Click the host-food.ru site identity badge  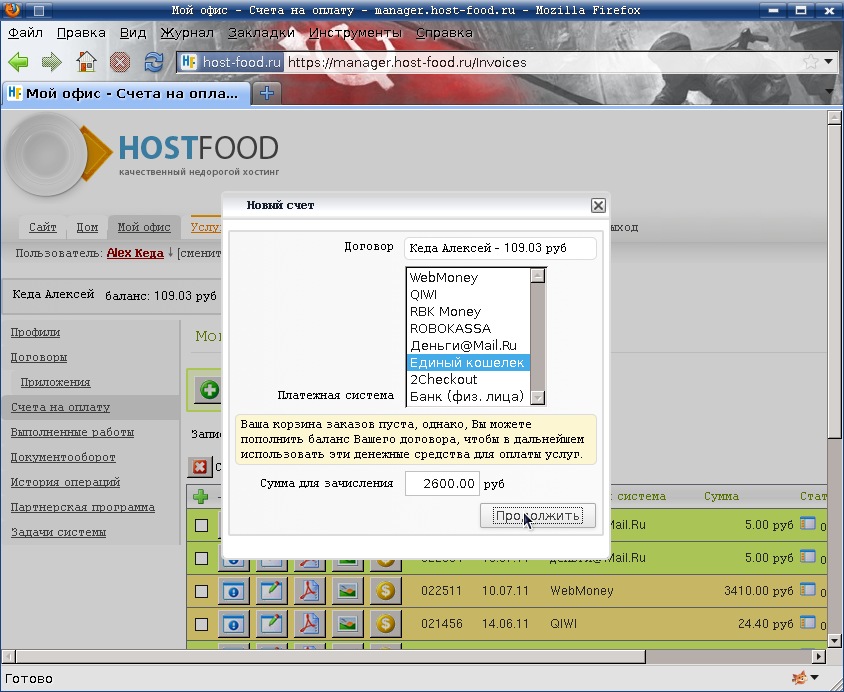click(230, 62)
